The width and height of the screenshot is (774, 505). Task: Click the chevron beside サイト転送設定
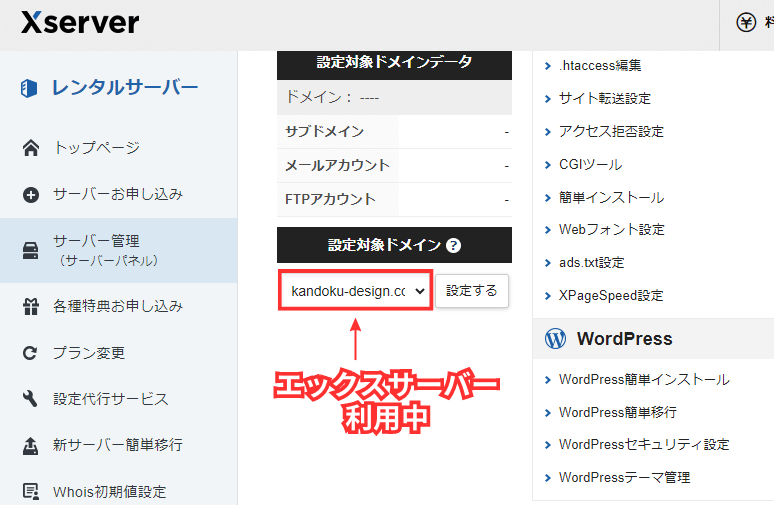tap(547, 99)
